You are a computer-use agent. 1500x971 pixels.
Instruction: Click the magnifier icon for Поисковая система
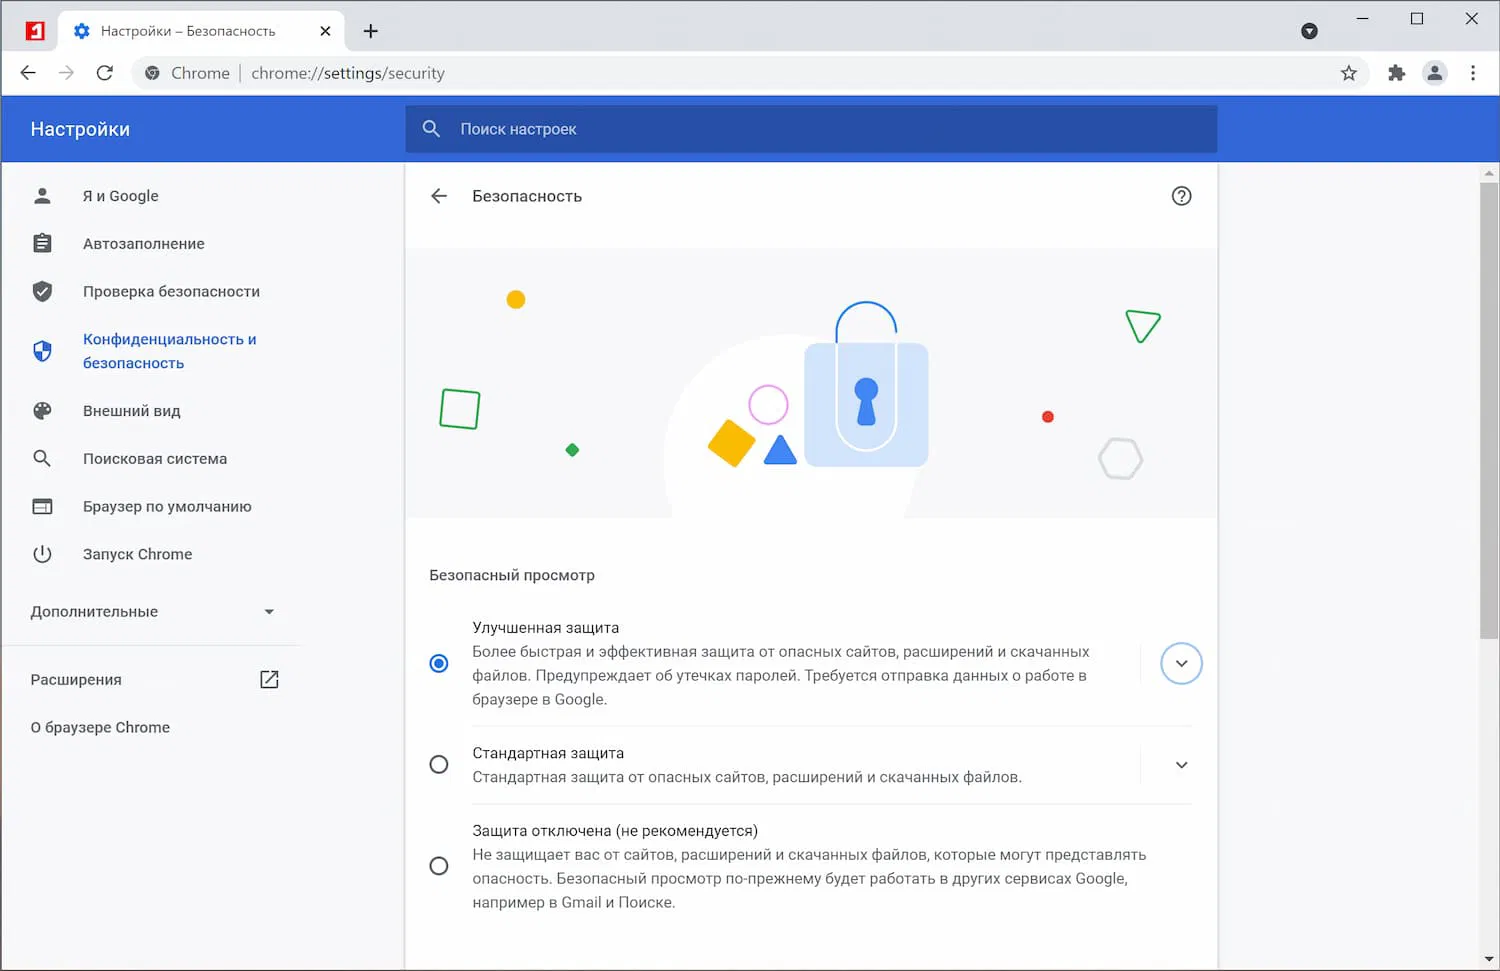pos(42,459)
